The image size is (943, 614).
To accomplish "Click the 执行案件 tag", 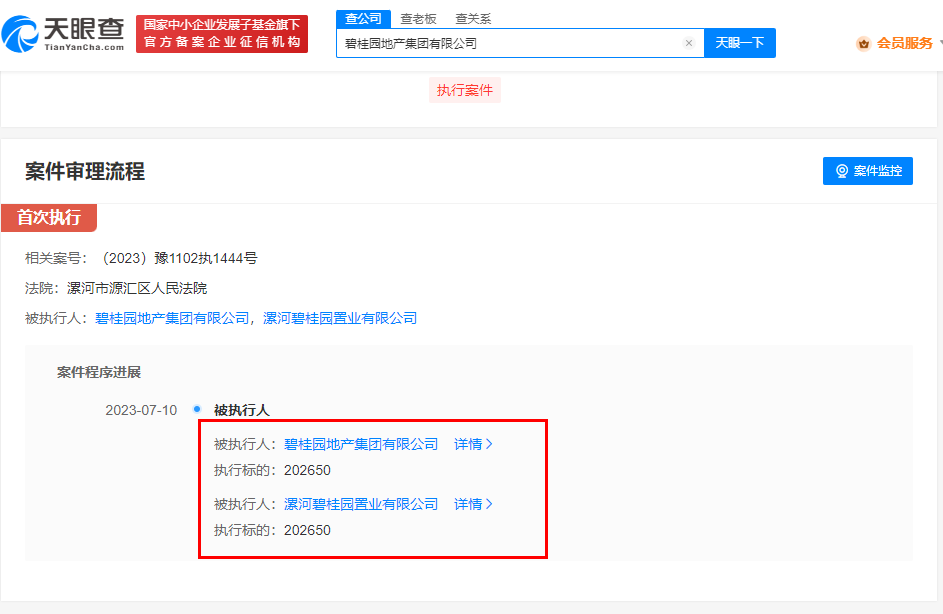I will pos(465,90).
